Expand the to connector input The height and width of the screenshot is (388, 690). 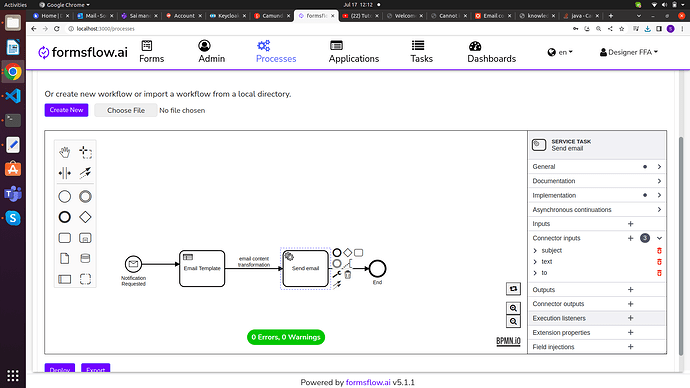coord(535,273)
